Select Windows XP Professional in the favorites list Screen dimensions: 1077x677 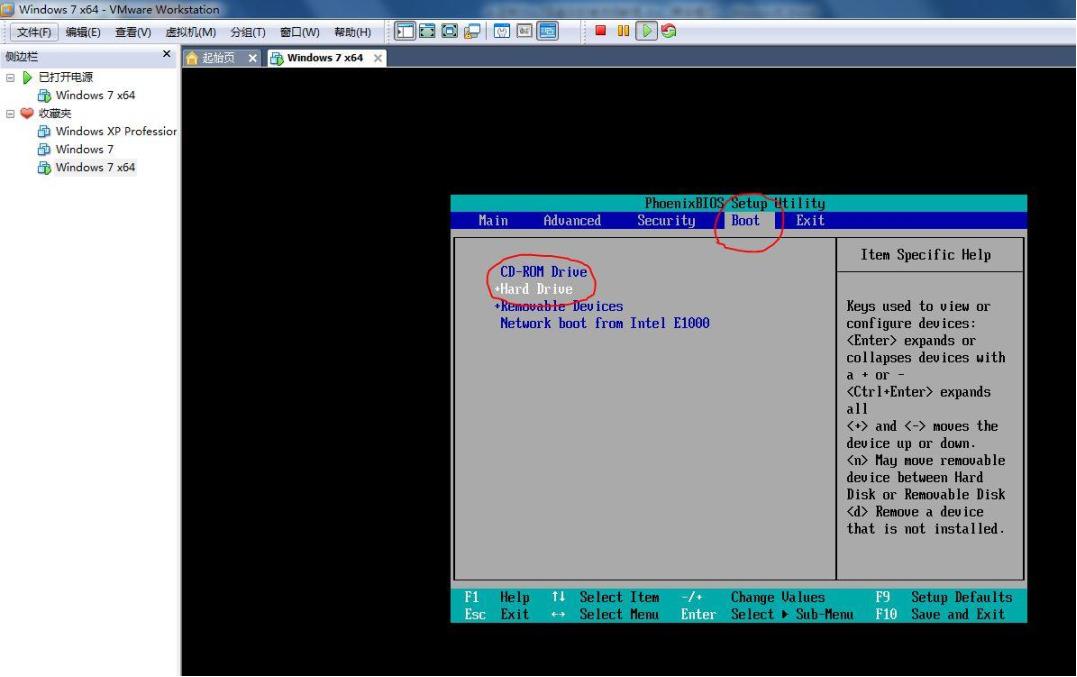pyautogui.click(x=115, y=131)
